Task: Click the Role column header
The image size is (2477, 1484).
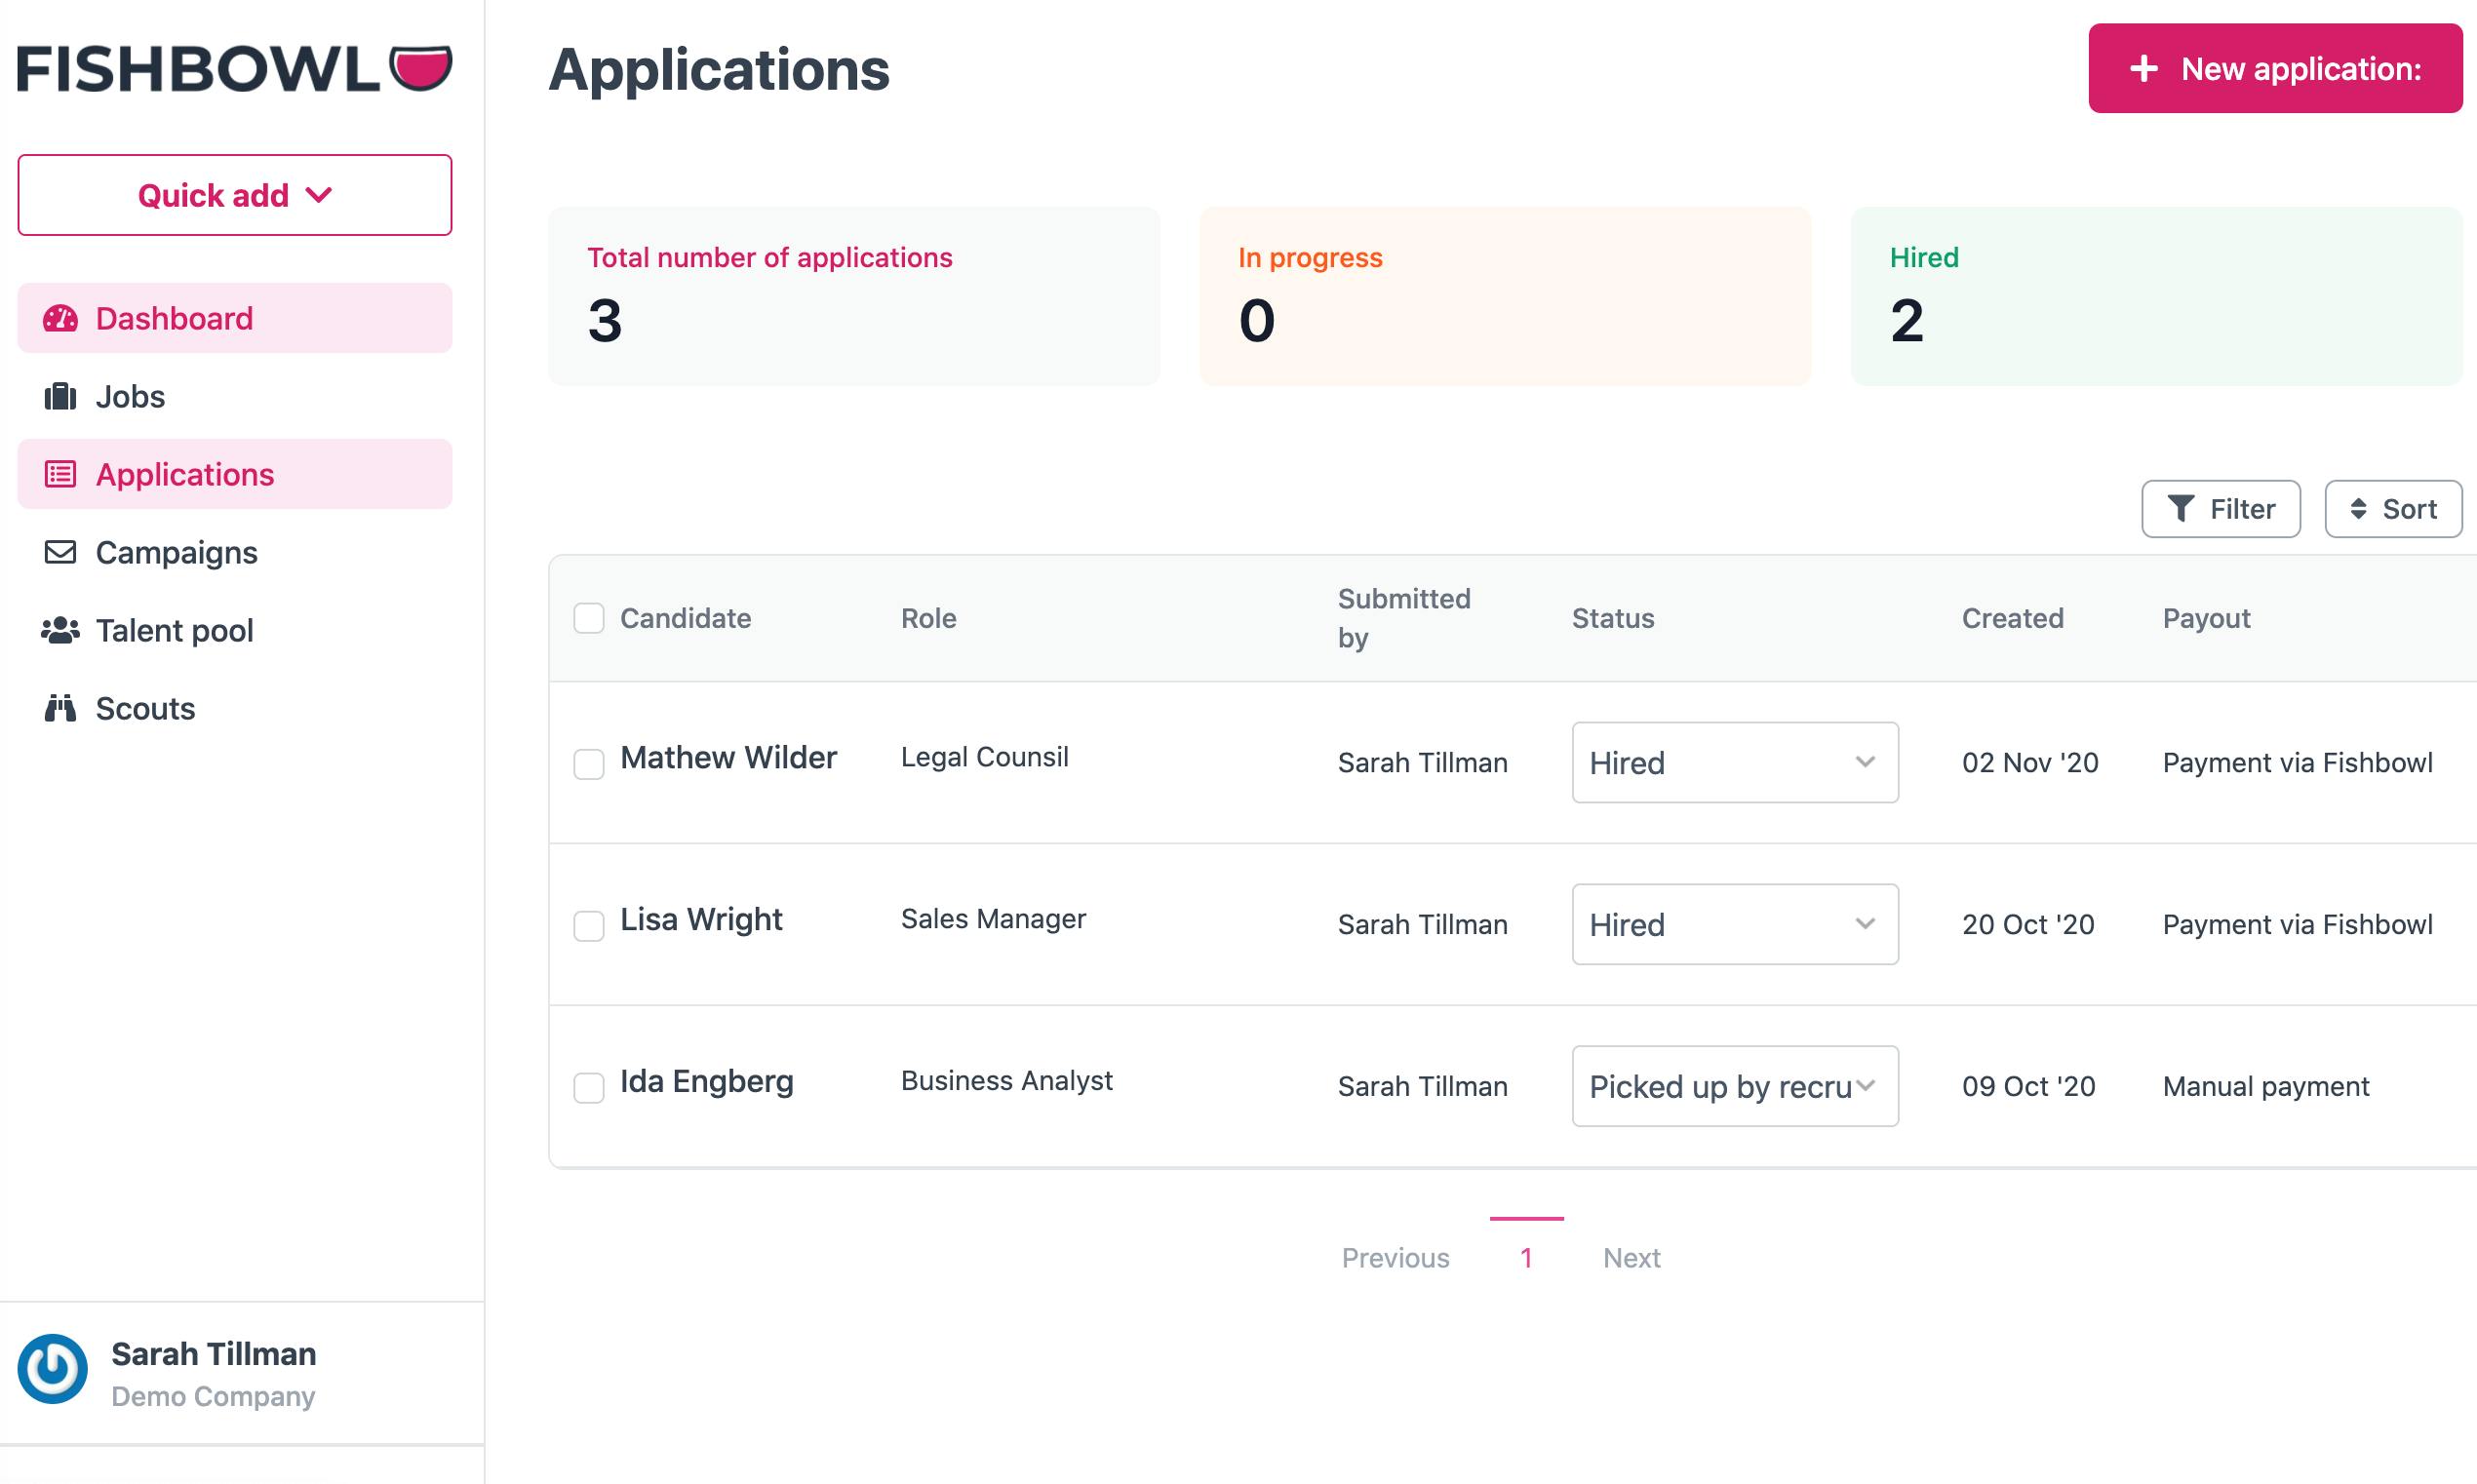Action: coord(928,618)
